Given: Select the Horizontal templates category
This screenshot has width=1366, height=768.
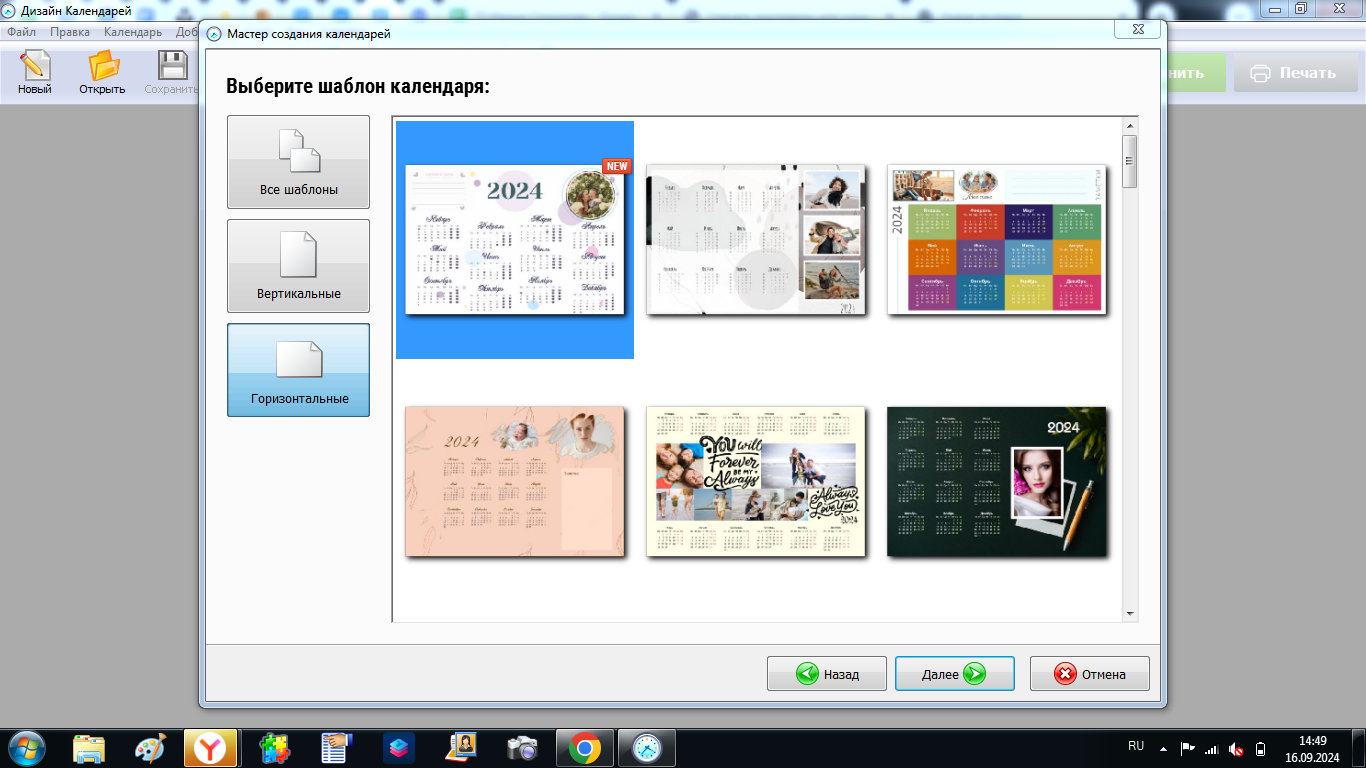Looking at the screenshot, I should (x=298, y=370).
